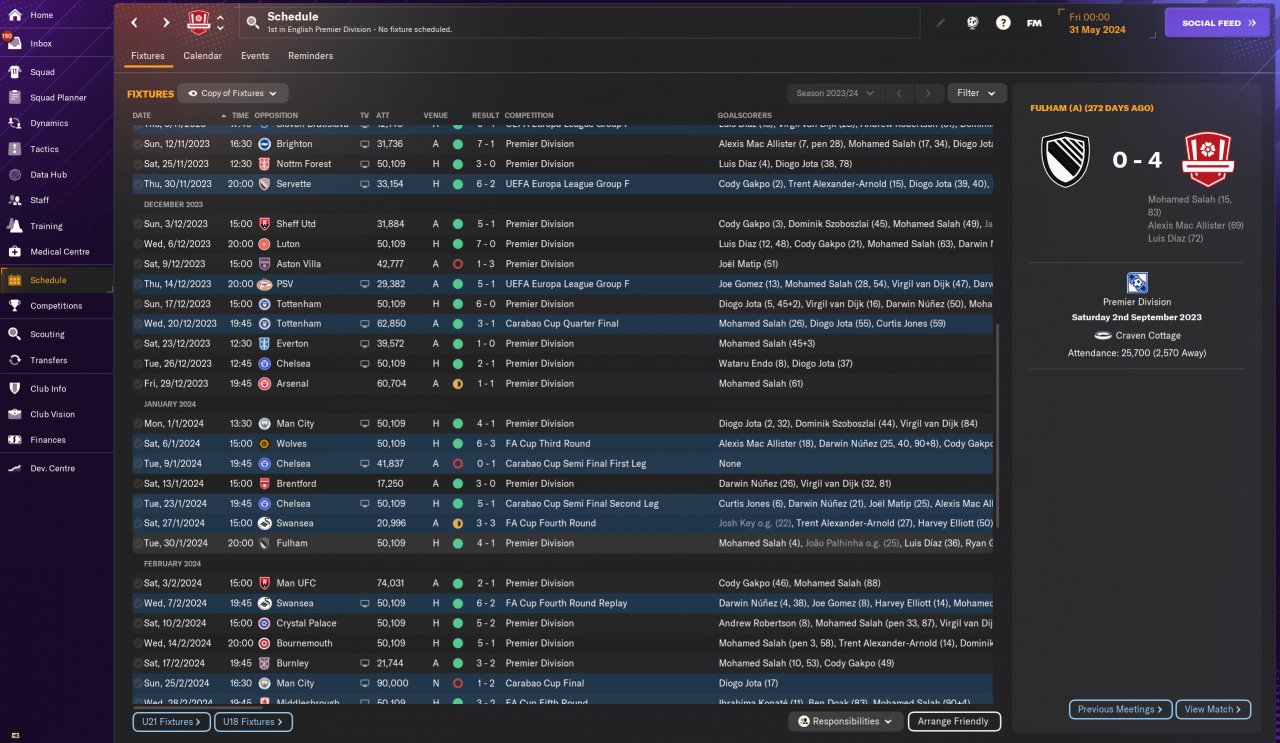Go forward with the right arrow
This screenshot has width=1280, height=743.
click(x=166, y=22)
